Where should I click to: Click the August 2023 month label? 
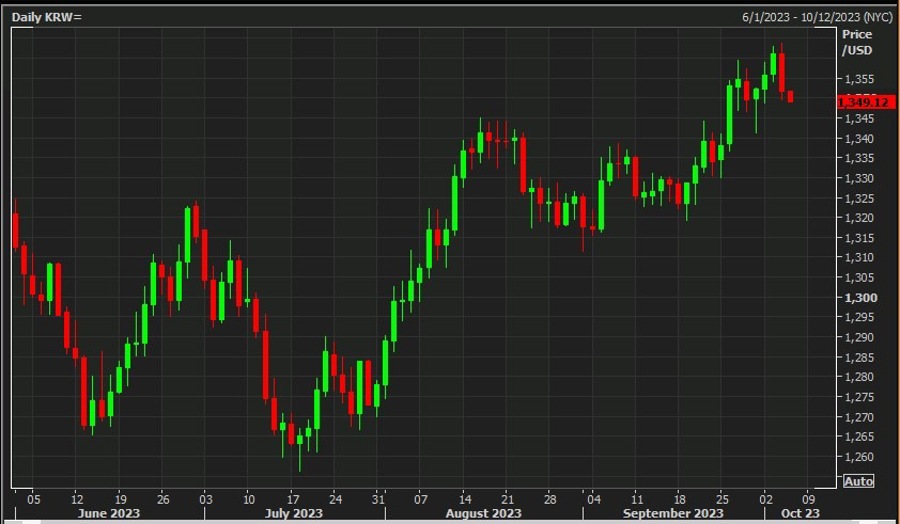(x=483, y=513)
